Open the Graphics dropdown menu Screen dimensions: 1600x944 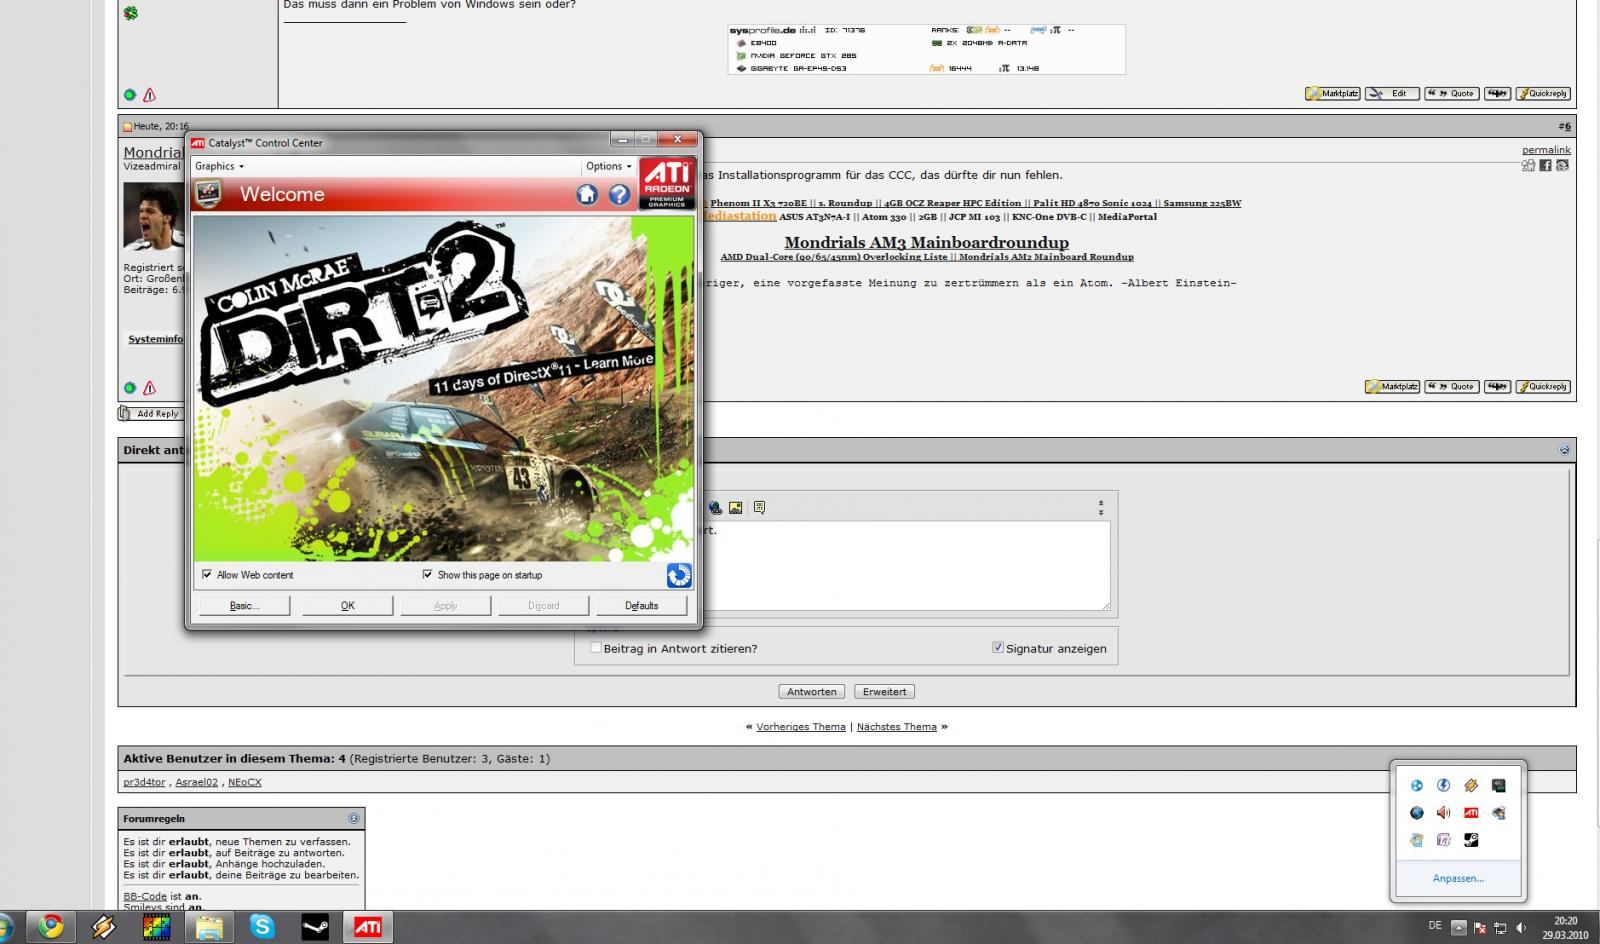pyautogui.click(x=219, y=166)
